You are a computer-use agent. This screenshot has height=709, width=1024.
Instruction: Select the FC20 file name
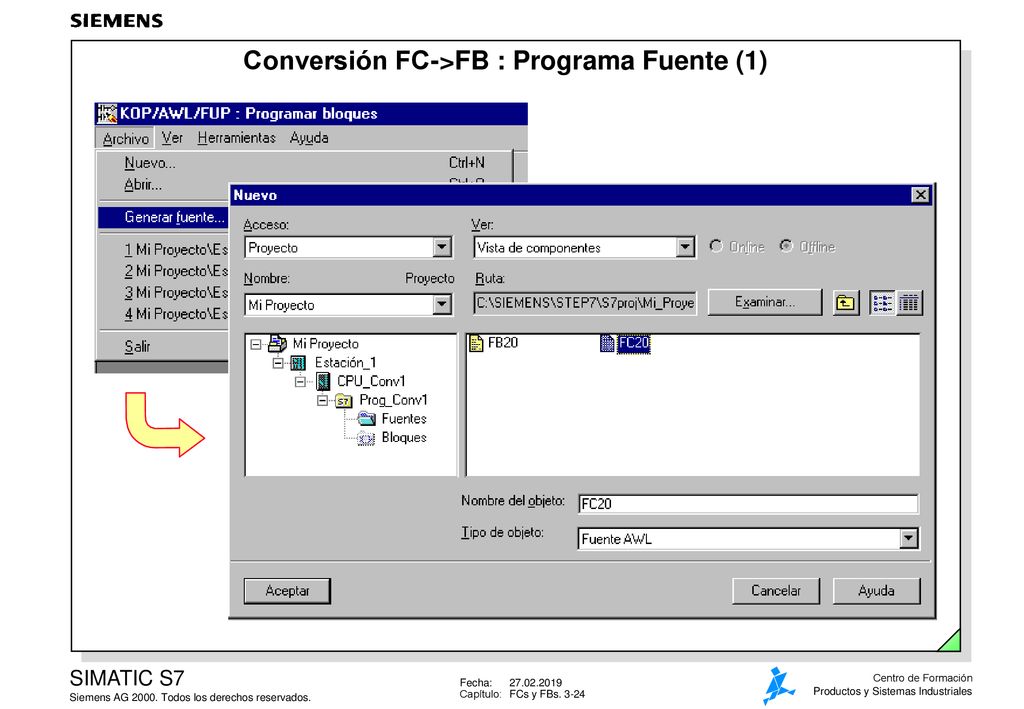tap(633, 343)
